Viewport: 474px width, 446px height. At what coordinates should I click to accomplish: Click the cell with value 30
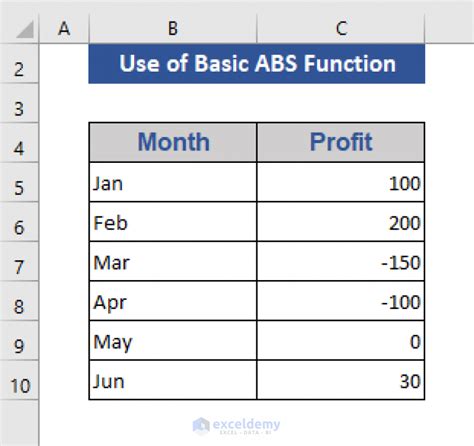coord(341,380)
